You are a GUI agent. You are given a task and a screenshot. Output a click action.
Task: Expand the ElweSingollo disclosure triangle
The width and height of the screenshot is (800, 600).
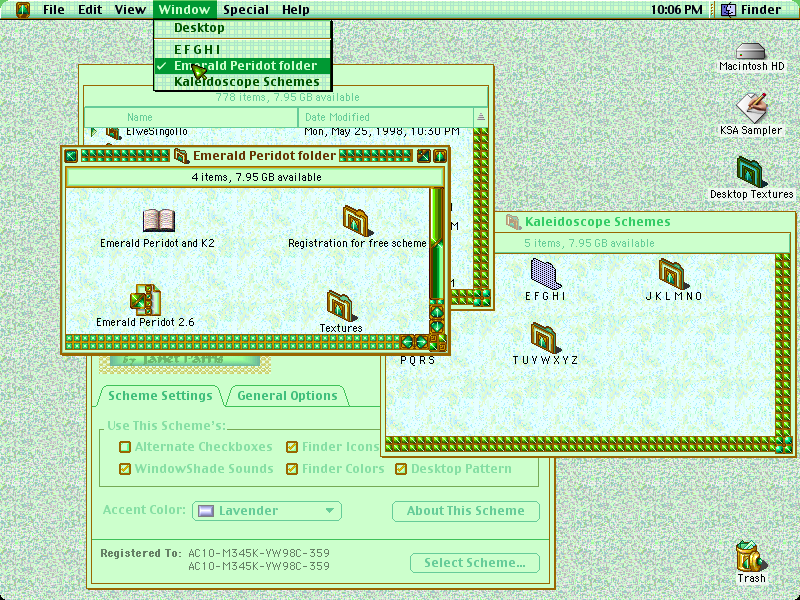[x=94, y=132]
